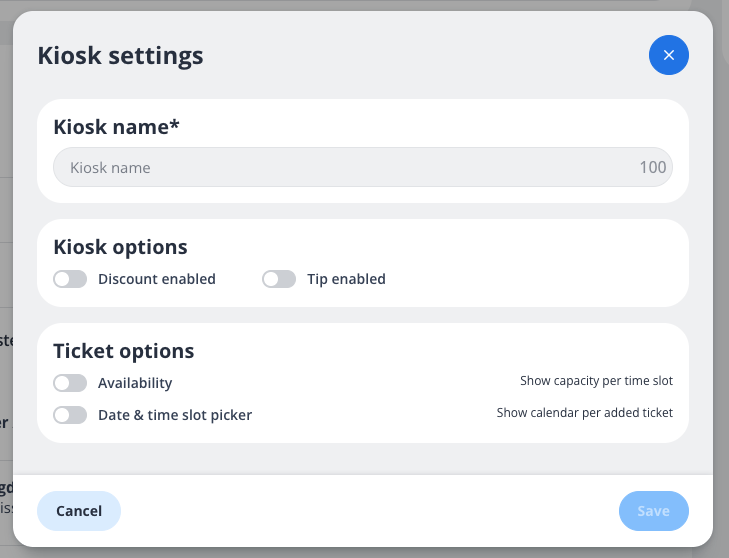729x558 pixels.
Task: Click the white footer bar between Cancel and Save
Action: tap(370, 511)
